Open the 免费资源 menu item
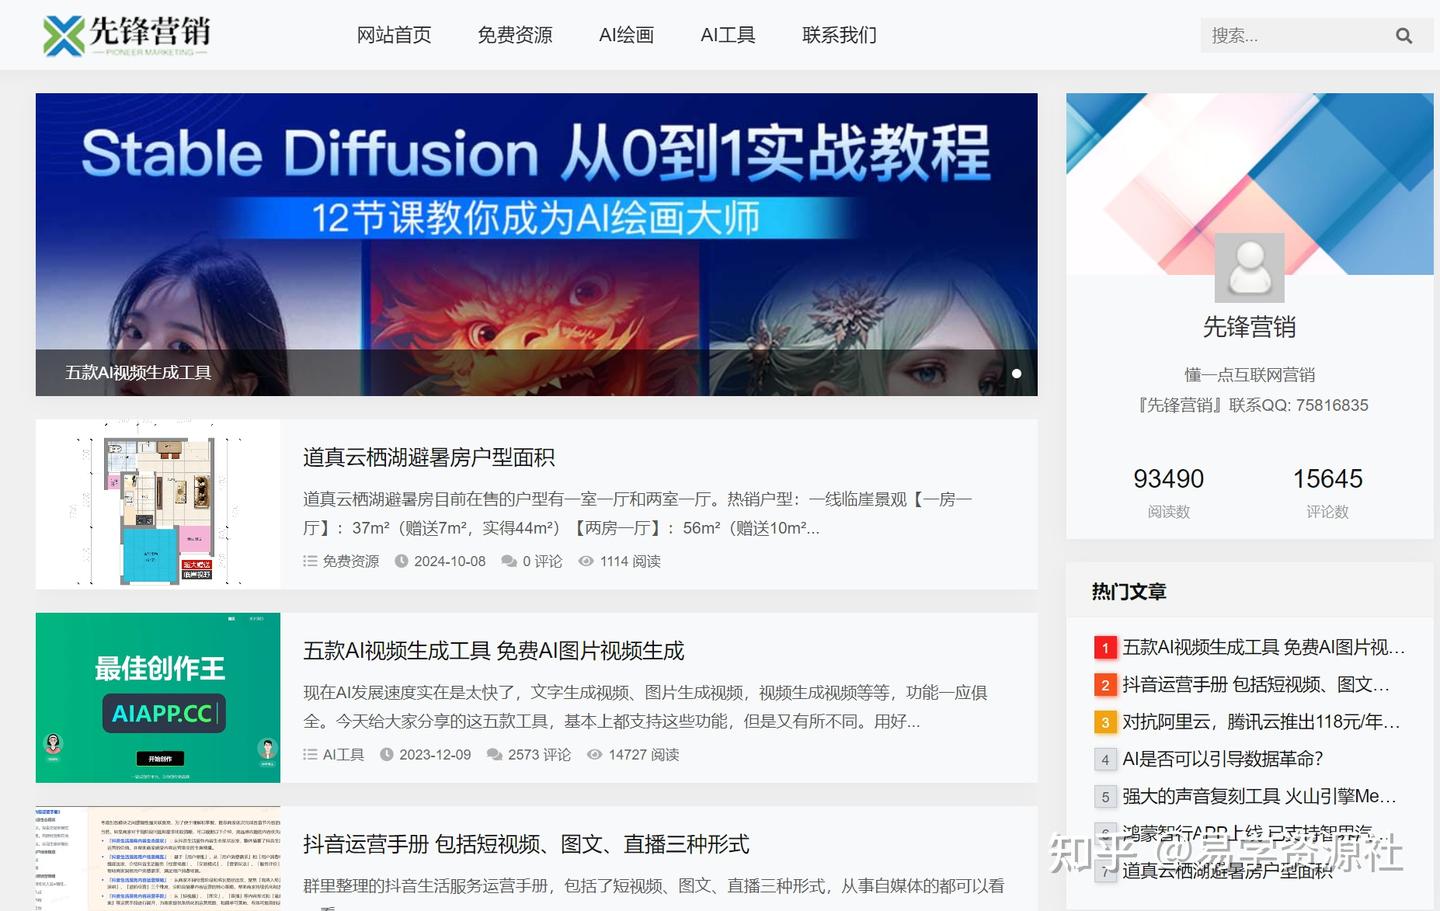This screenshot has width=1440, height=911. [515, 35]
